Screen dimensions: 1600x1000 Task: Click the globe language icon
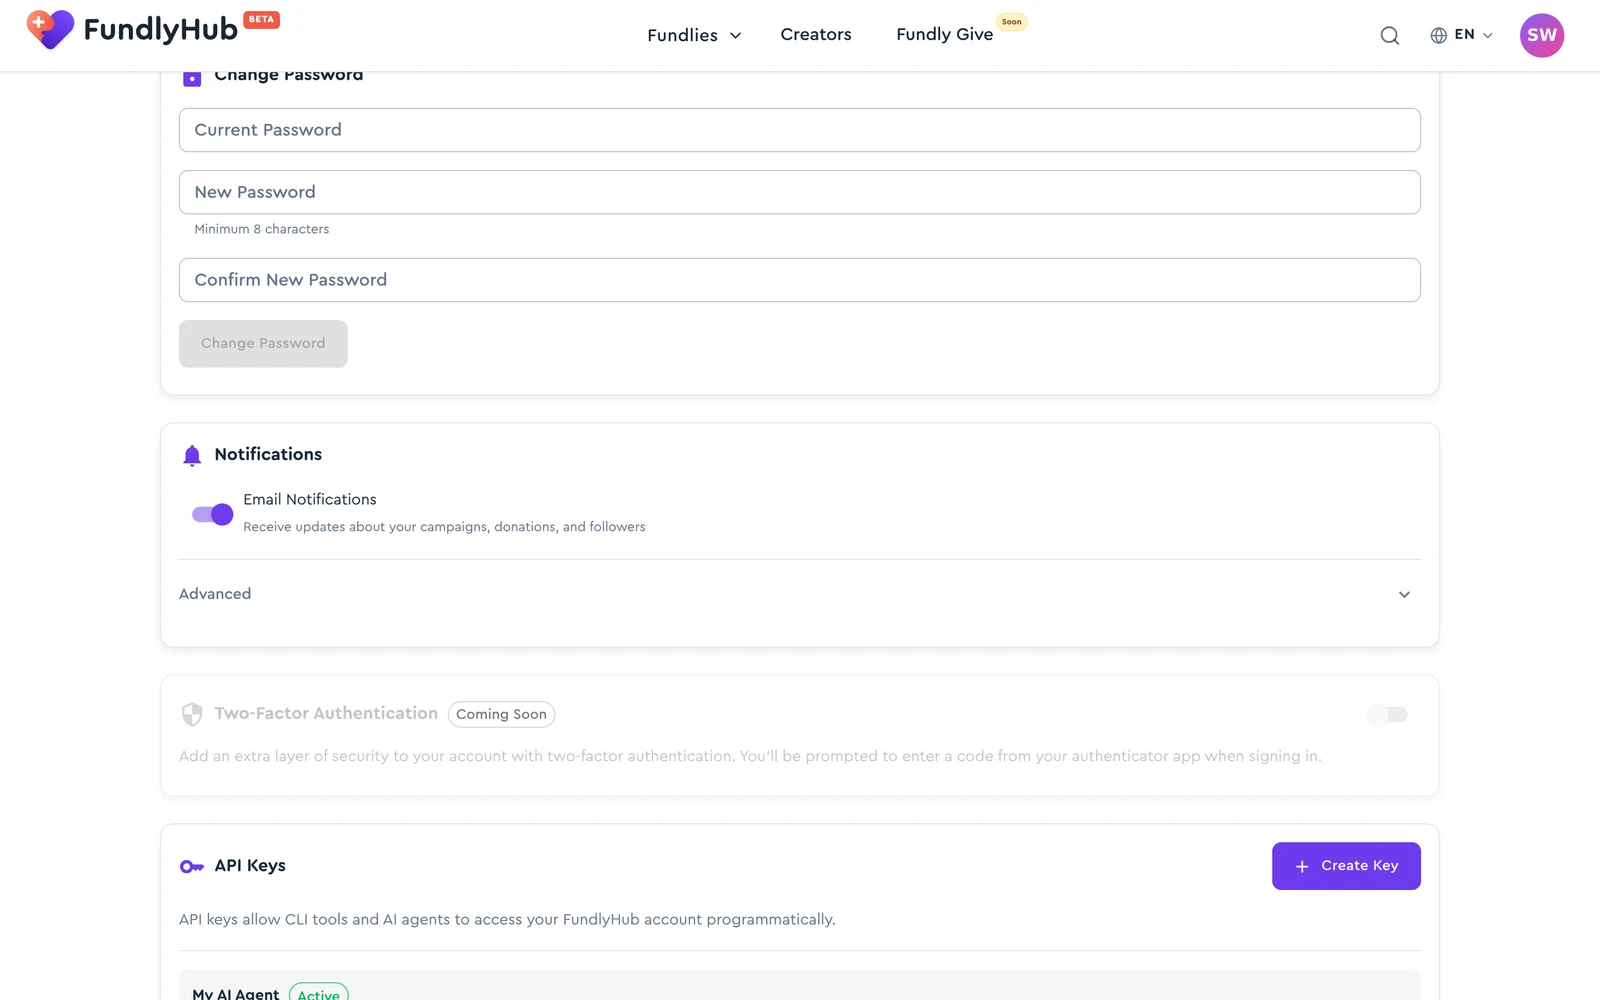pyautogui.click(x=1438, y=35)
